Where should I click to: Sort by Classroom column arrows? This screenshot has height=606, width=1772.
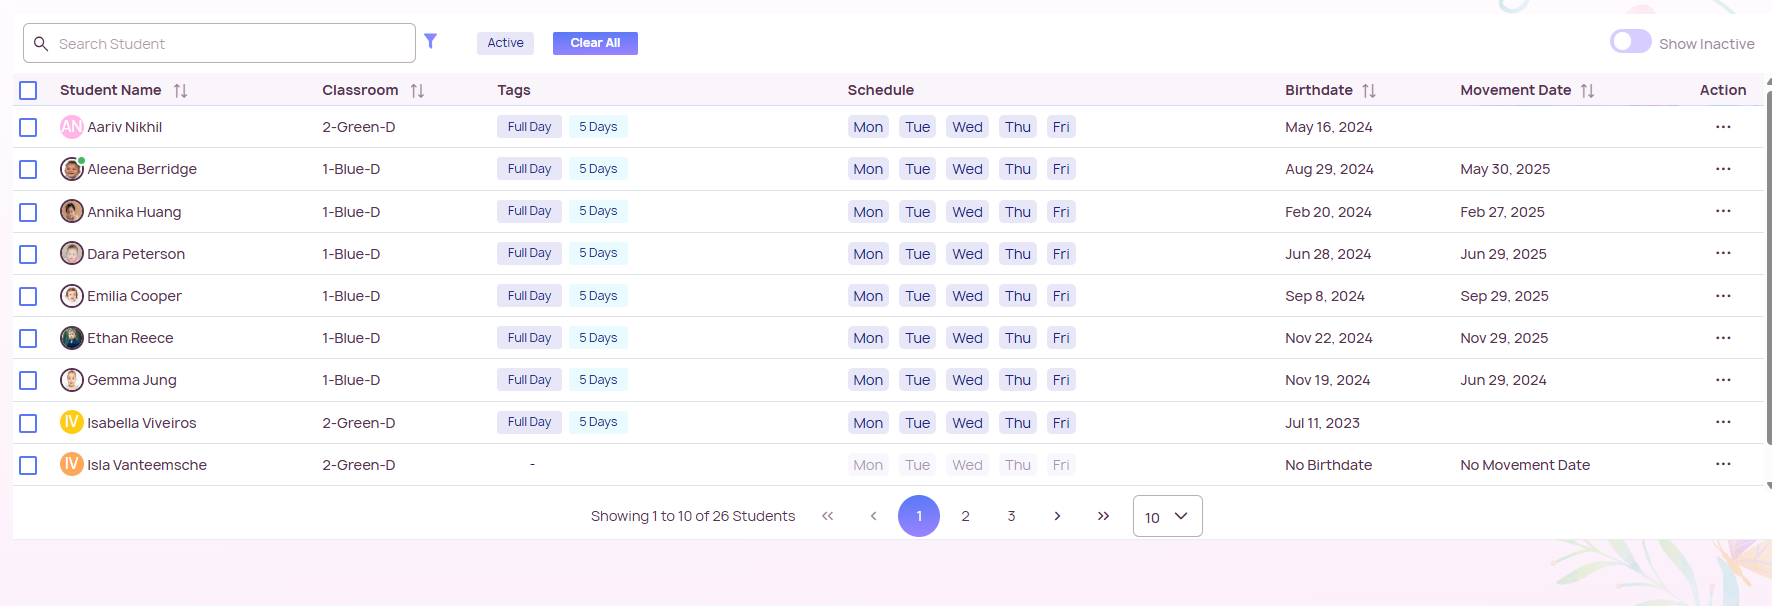click(417, 91)
